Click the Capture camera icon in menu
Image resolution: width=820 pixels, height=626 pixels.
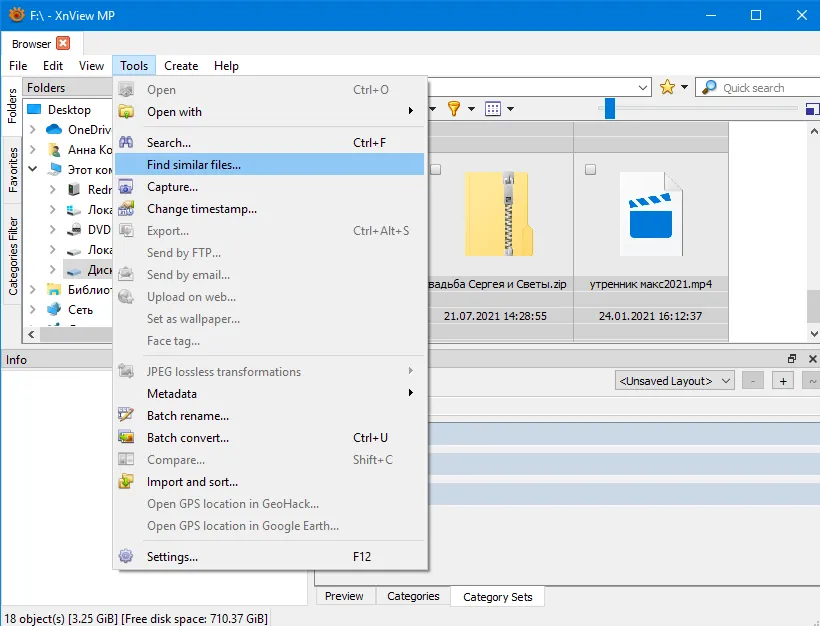click(x=126, y=187)
